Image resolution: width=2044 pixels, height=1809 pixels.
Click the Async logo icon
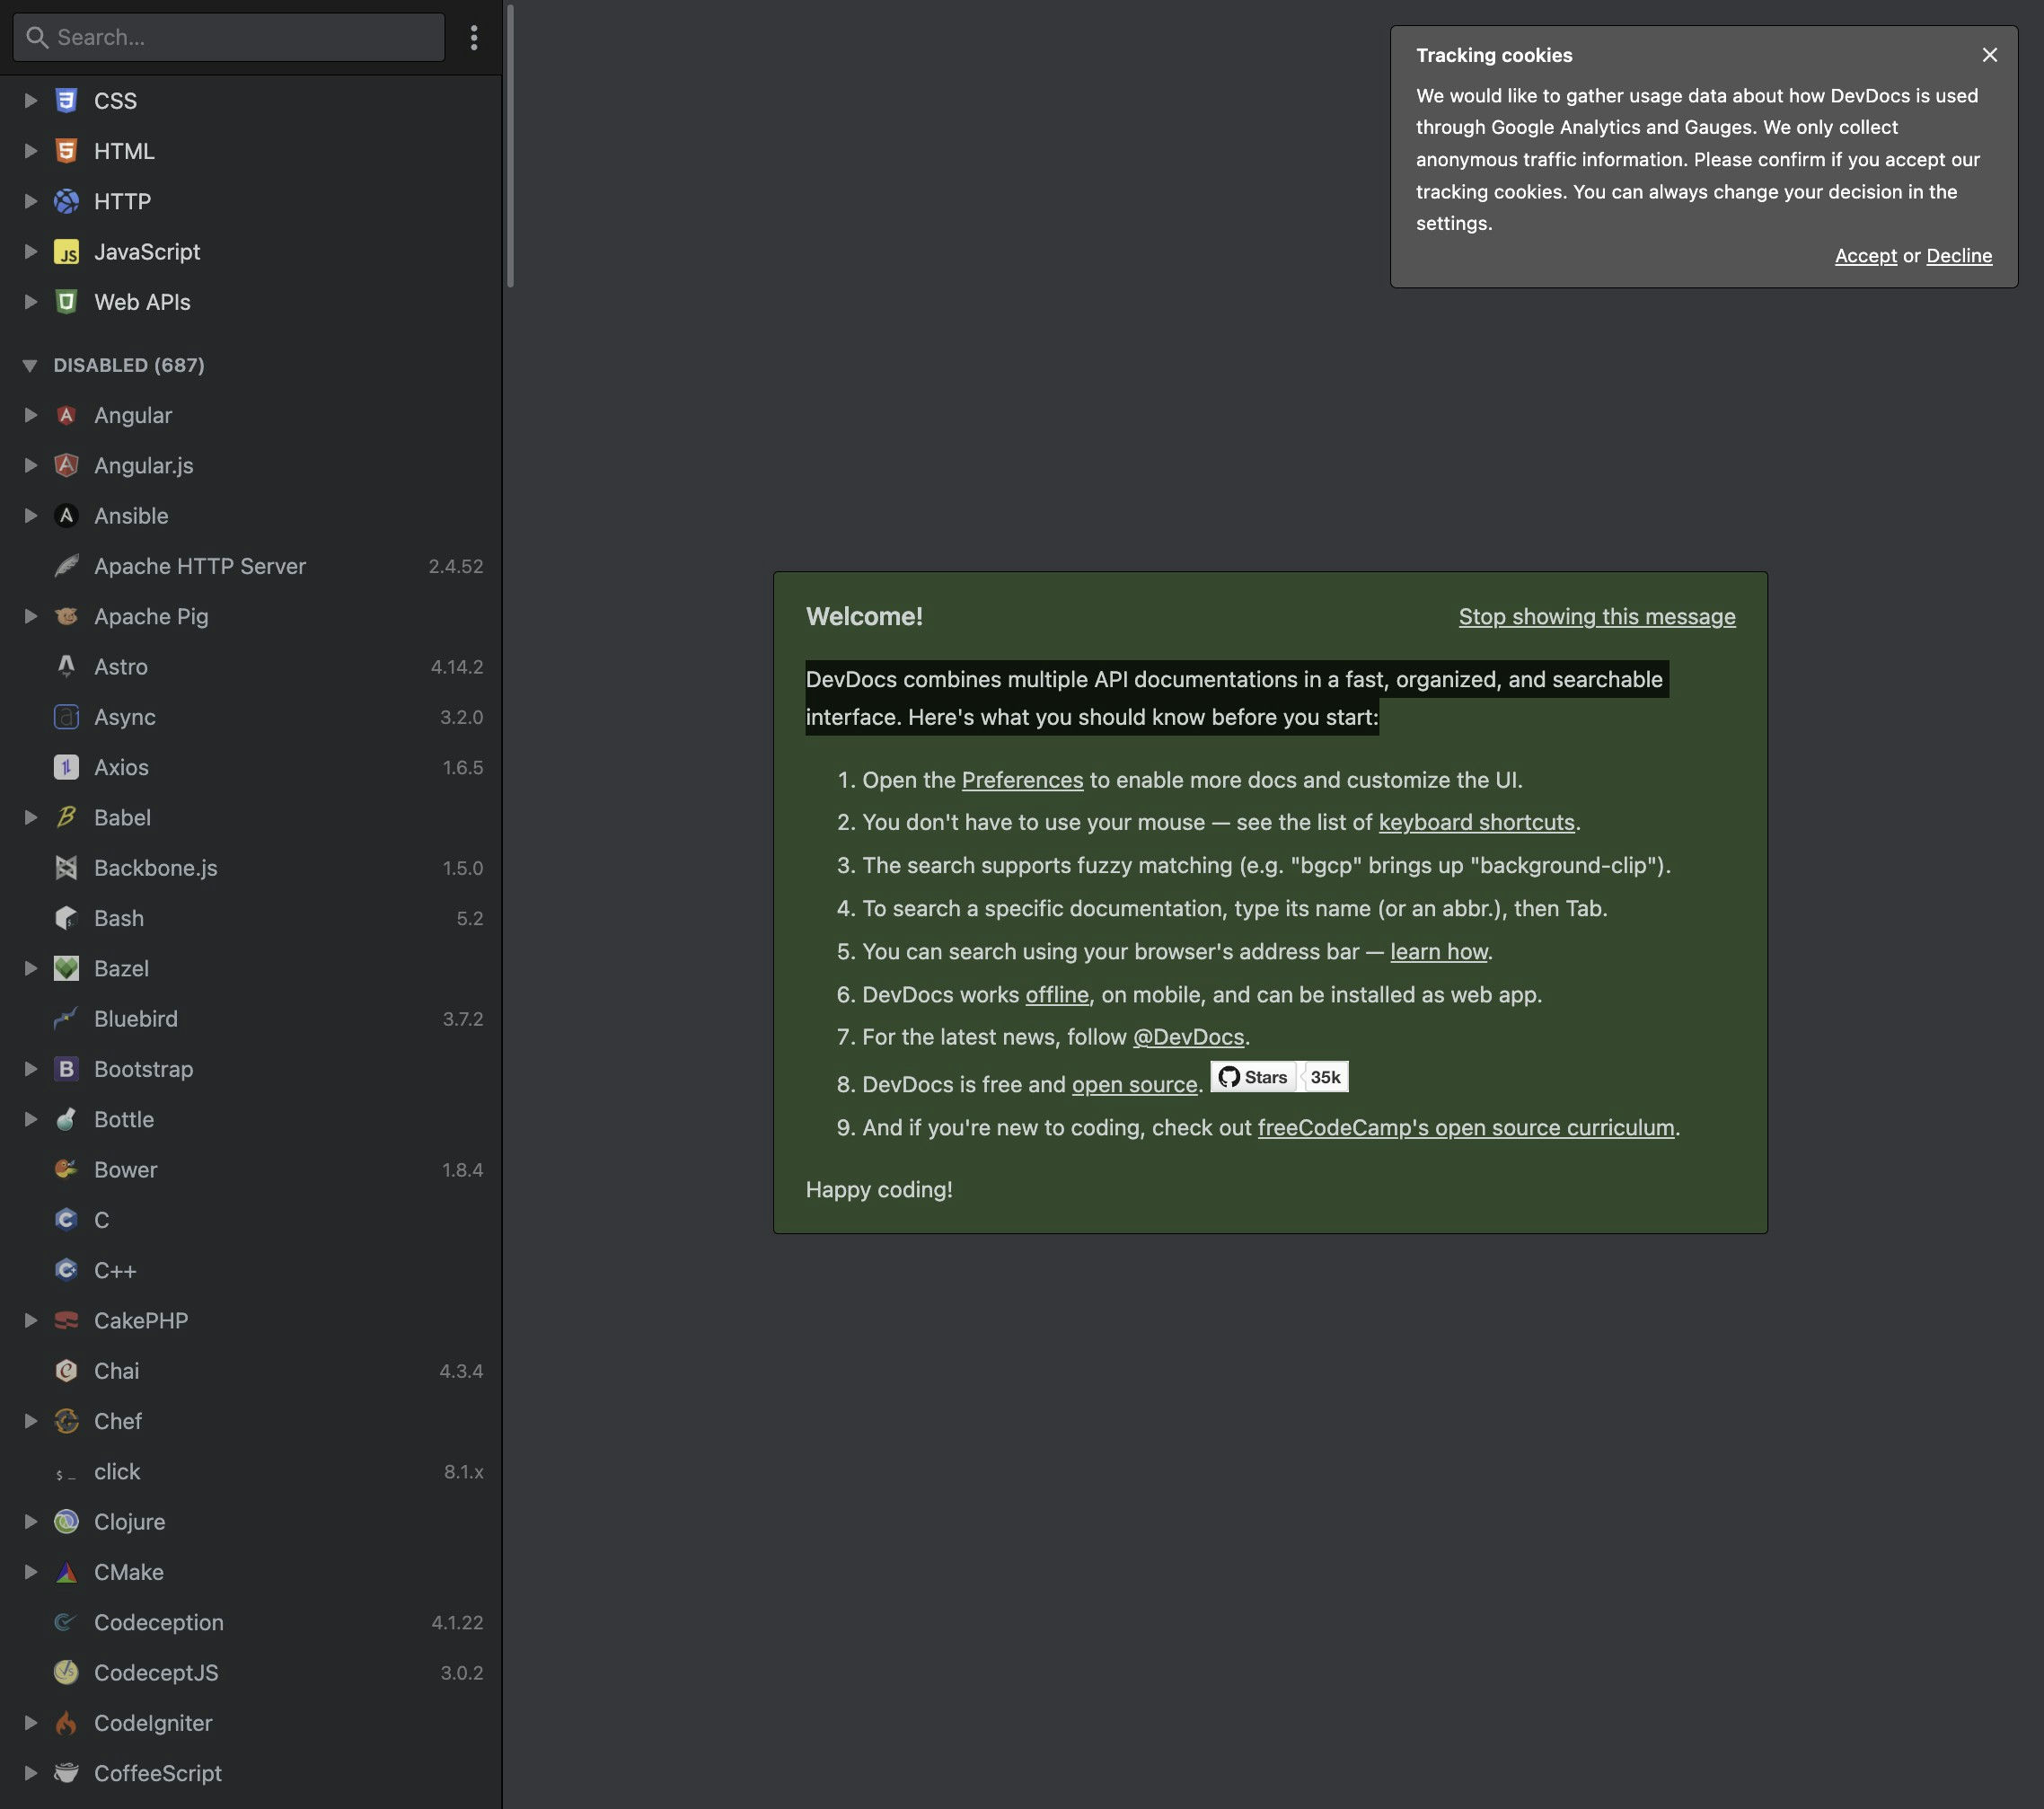(x=66, y=717)
